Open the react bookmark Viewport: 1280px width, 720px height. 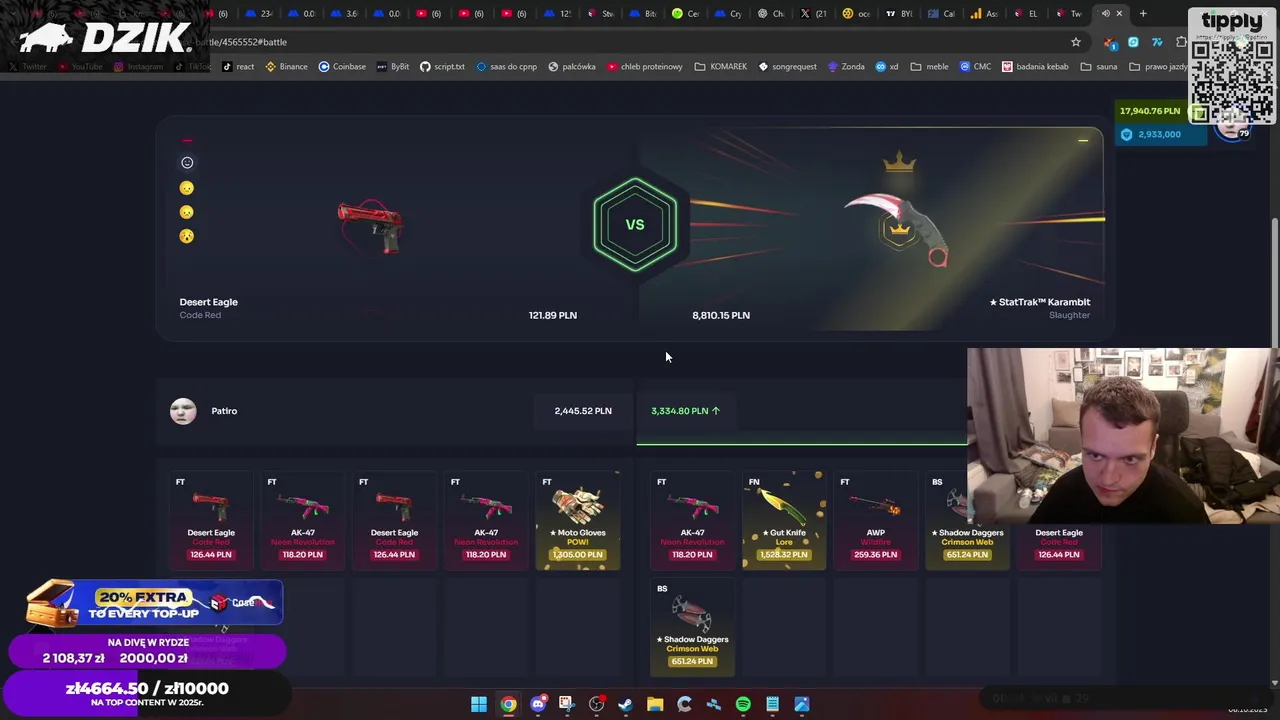pos(238,67)
